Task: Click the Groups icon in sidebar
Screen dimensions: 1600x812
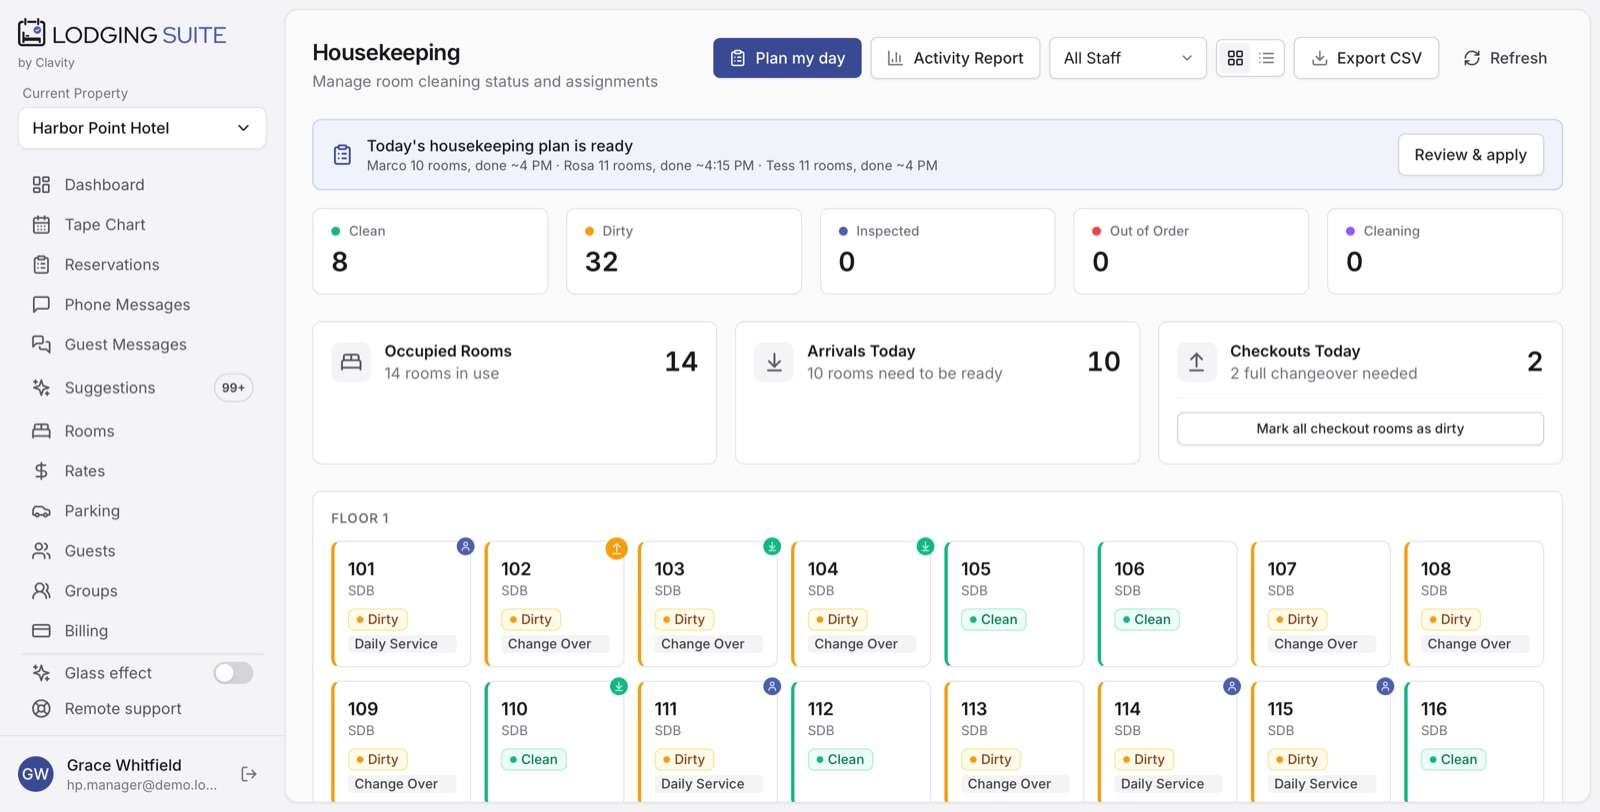Action: pyautogui.click(x=41, y=591)
